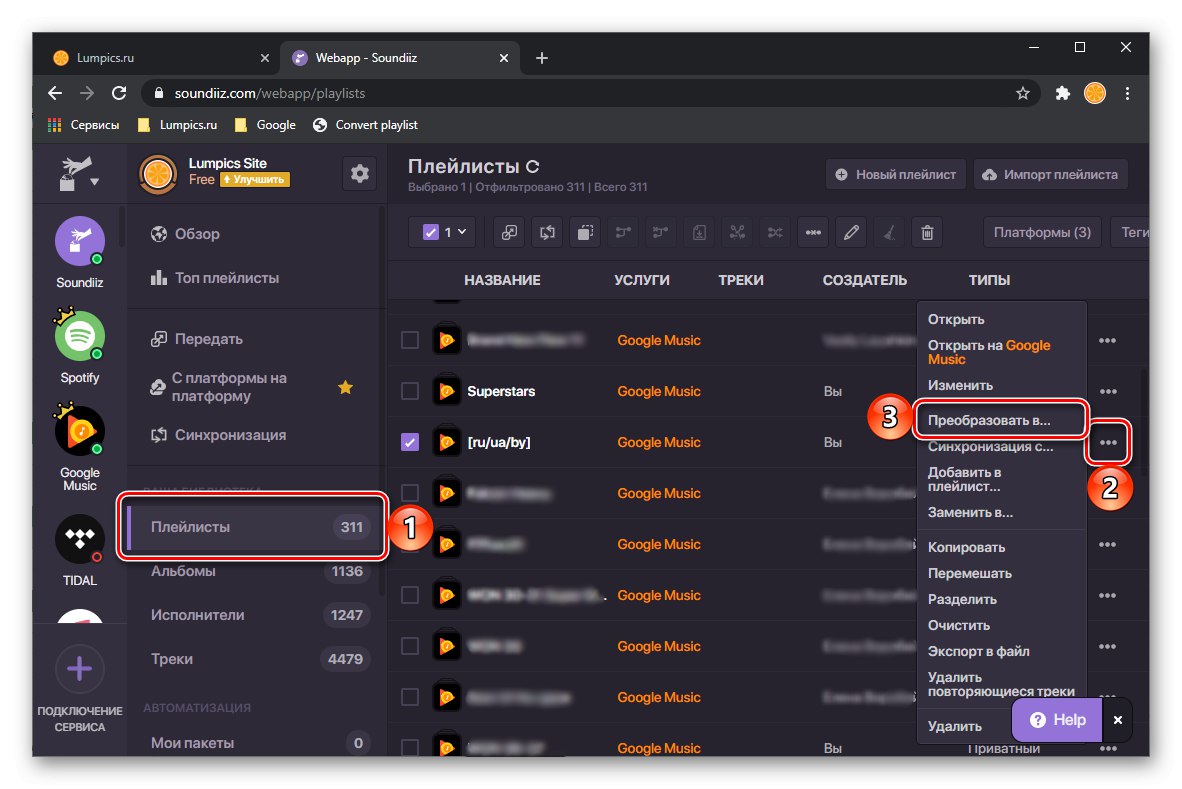This screenshot has height=789, width=1182.
Task: Tick checkbox of the playlist below [ru/ua/by]
Action: coord(409,493)
